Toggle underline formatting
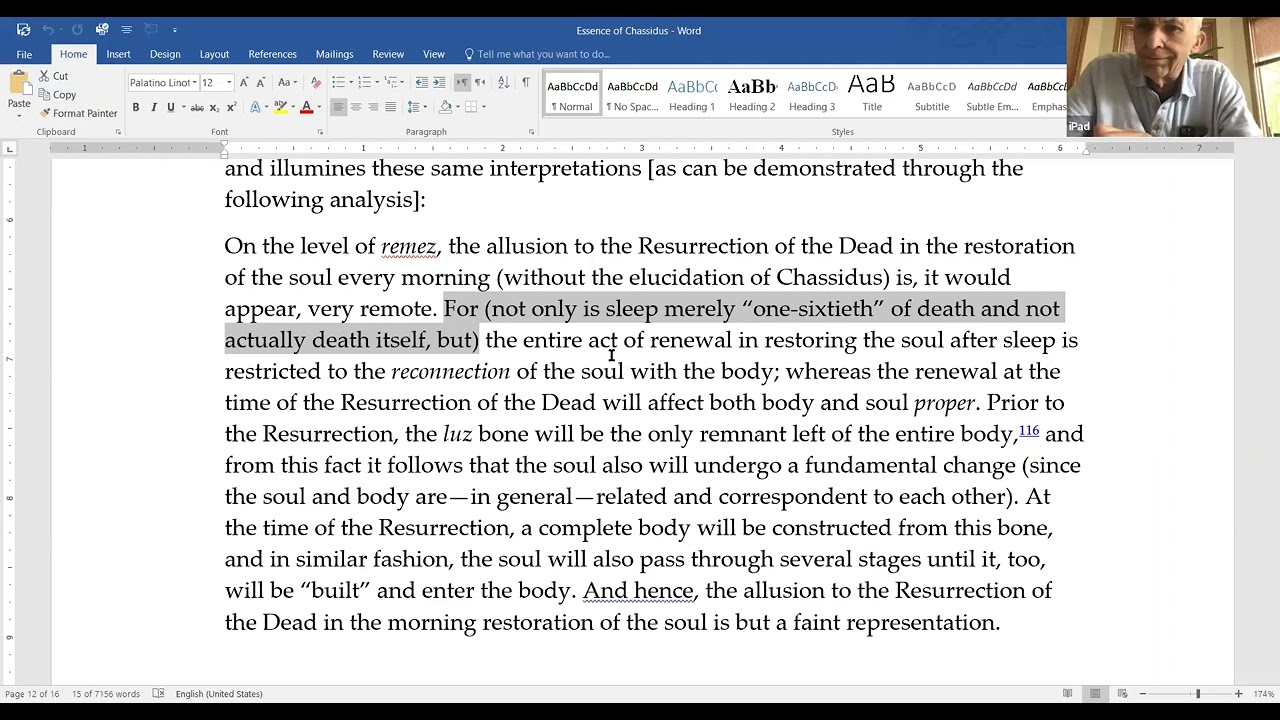The width and height of the screenshot is (1280, 720). pos(171,107)
